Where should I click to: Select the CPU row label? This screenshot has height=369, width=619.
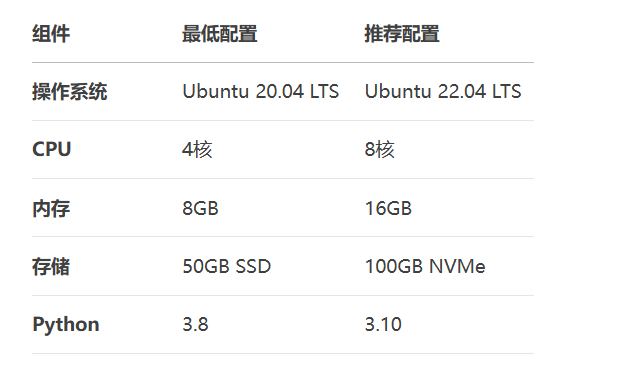[51, 150]
